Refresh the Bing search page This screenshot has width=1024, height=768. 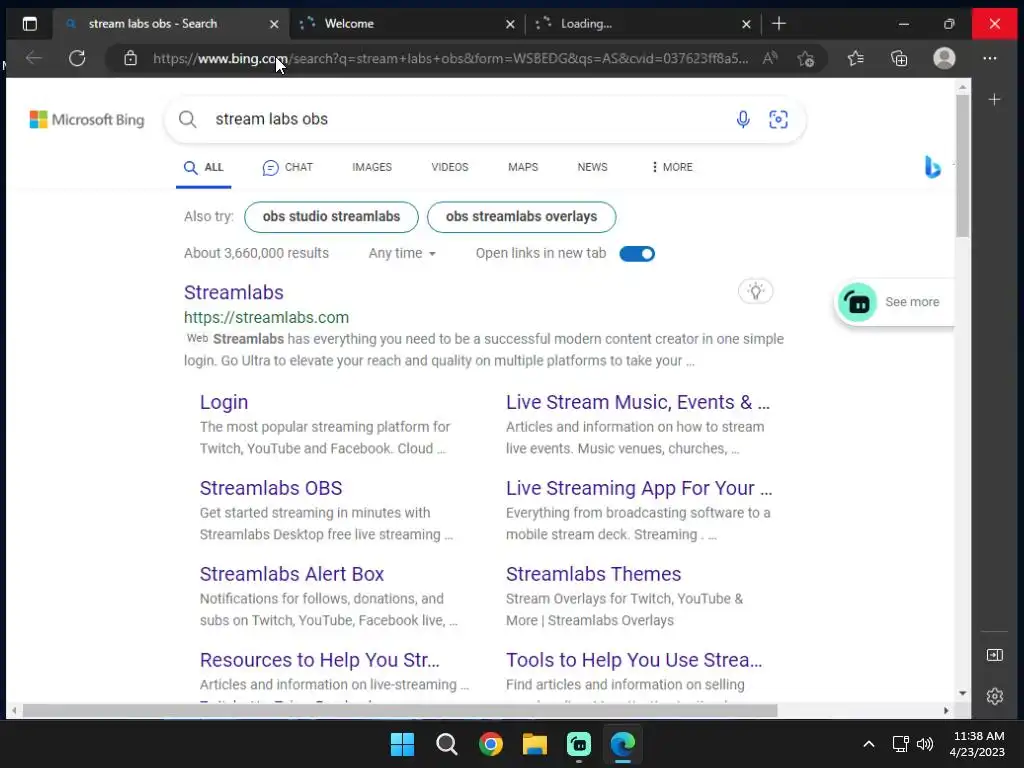point(77,58)
